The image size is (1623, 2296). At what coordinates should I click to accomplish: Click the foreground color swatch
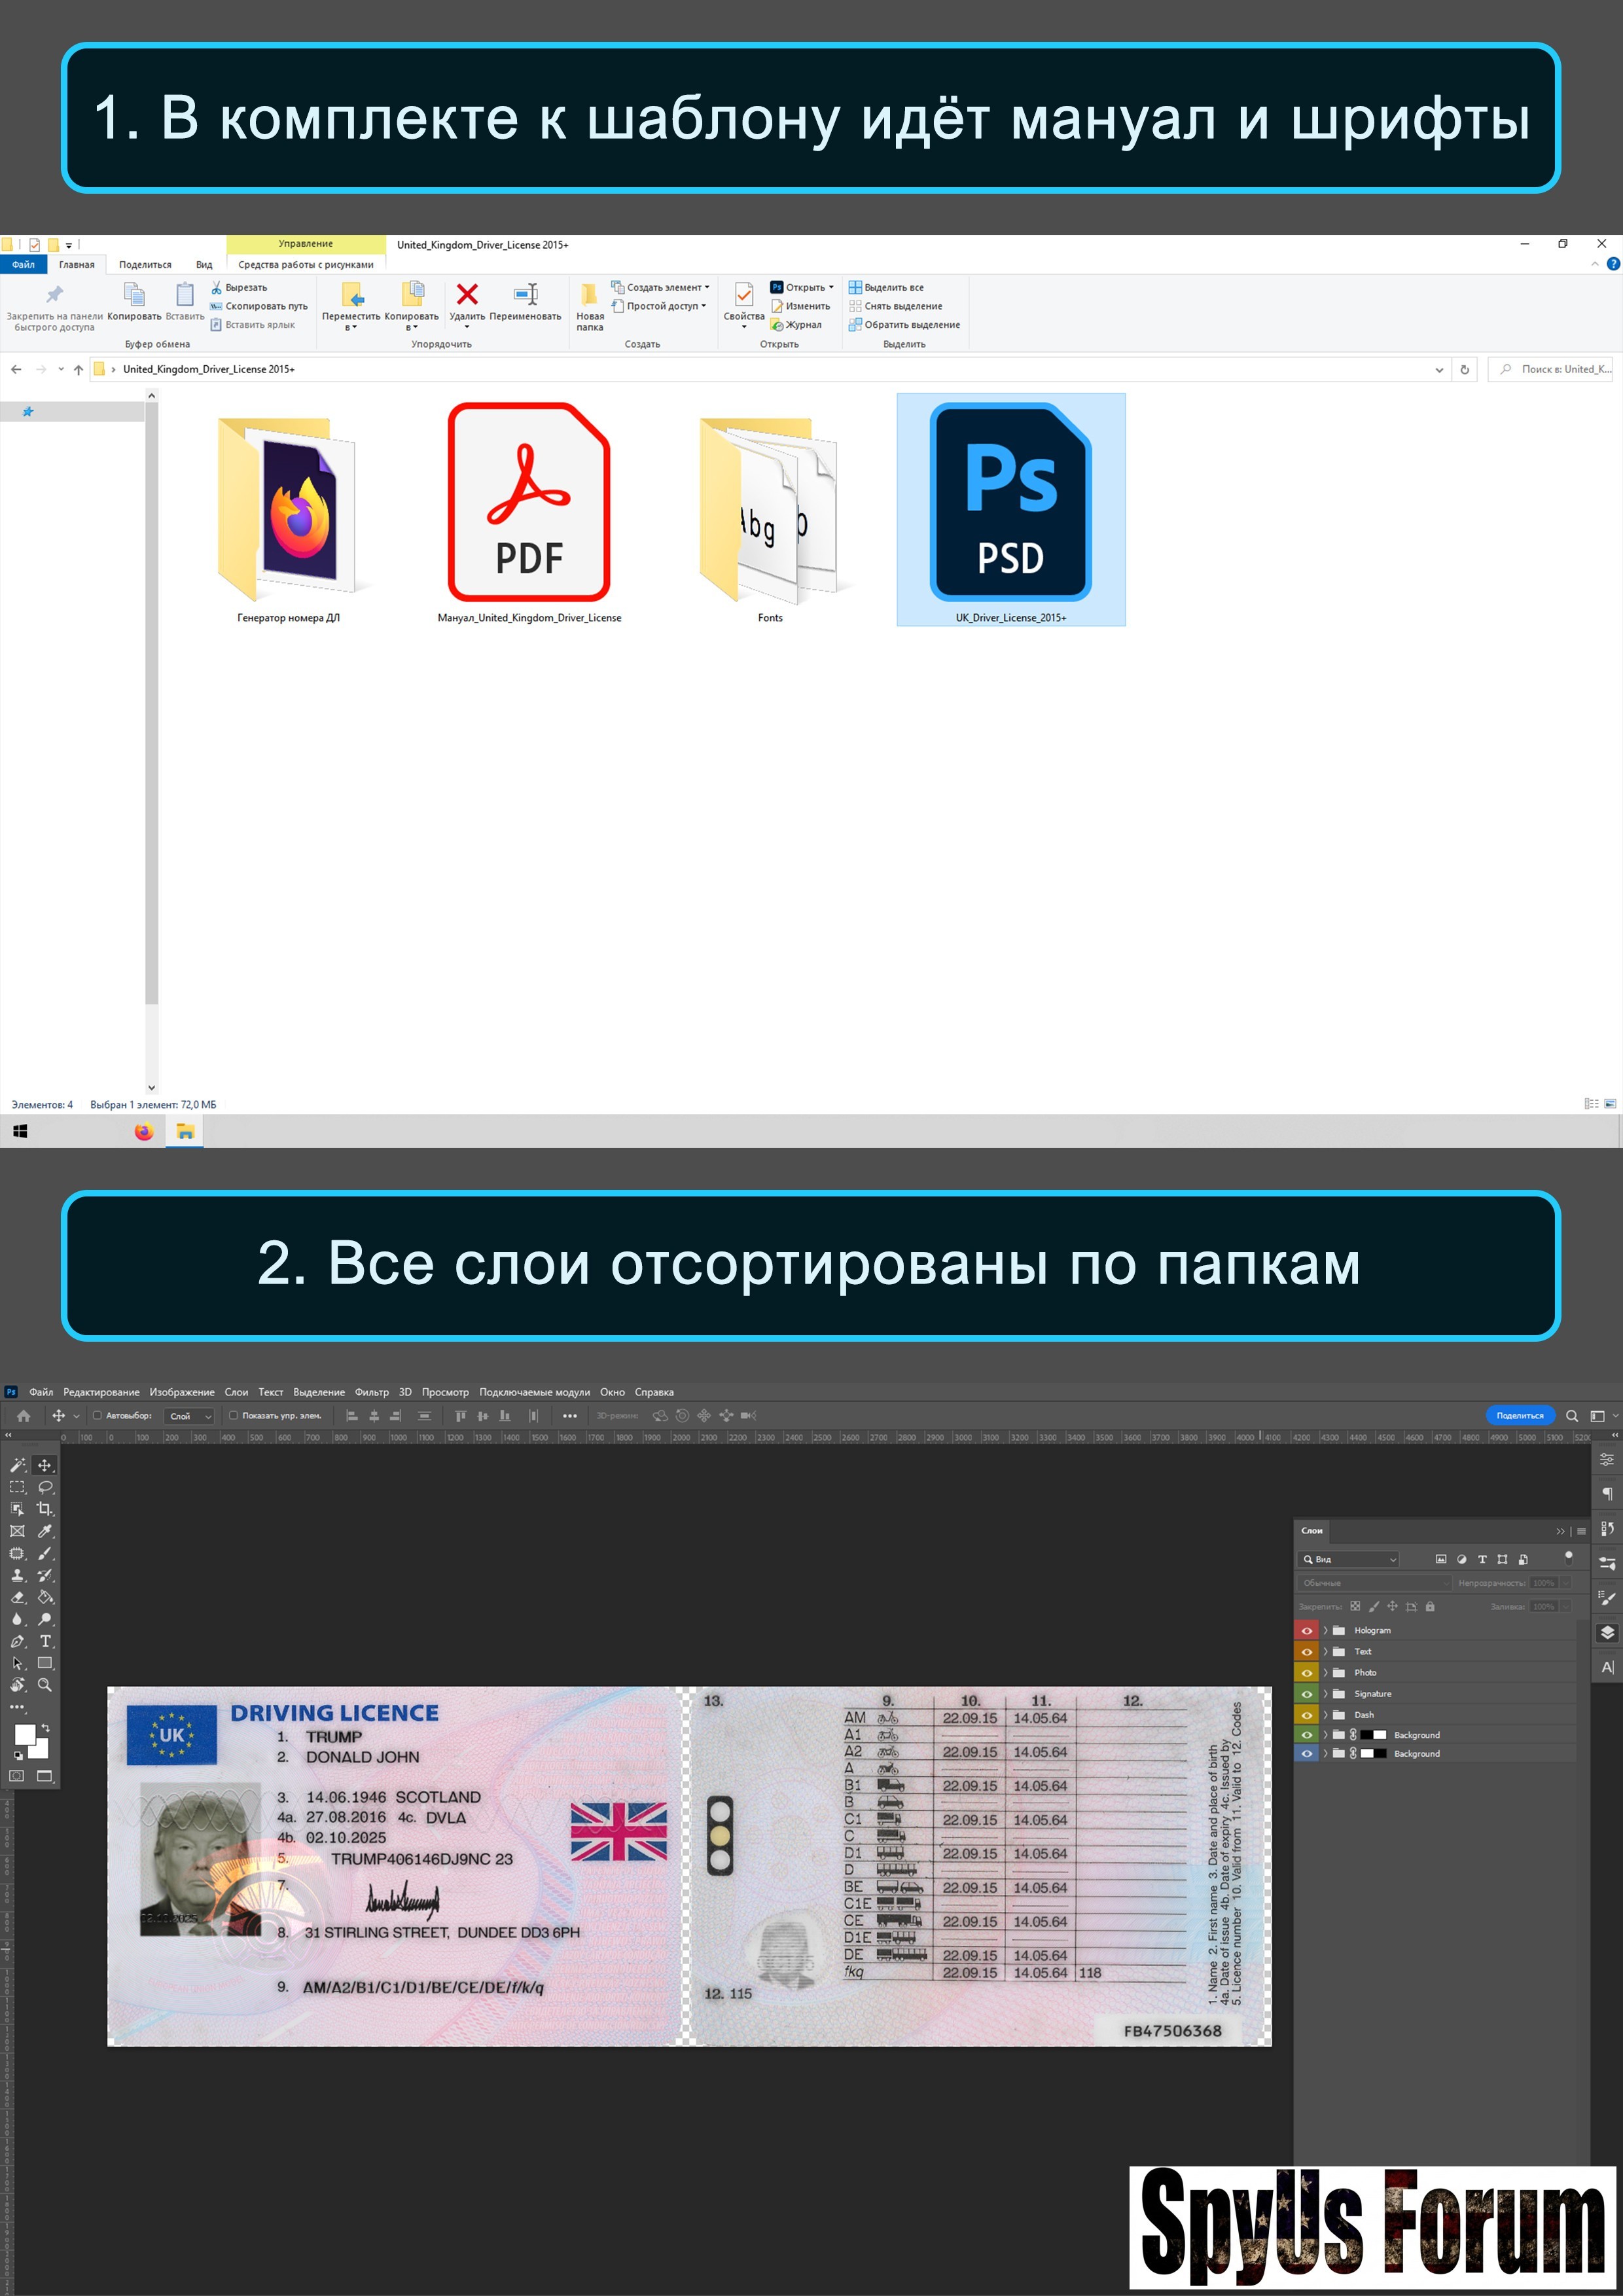[25, 1734]
